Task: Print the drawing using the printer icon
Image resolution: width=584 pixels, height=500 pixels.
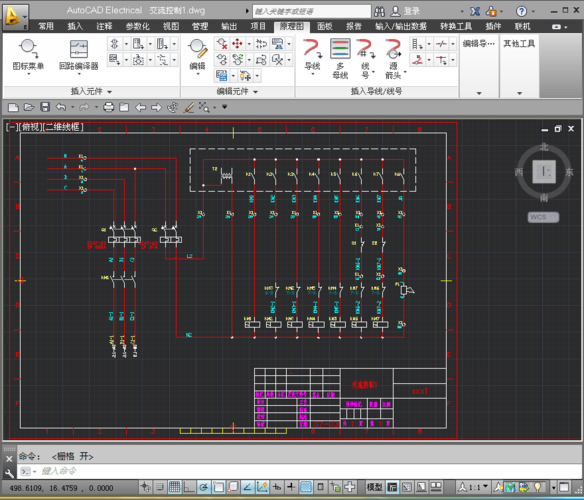Action: 108,107
